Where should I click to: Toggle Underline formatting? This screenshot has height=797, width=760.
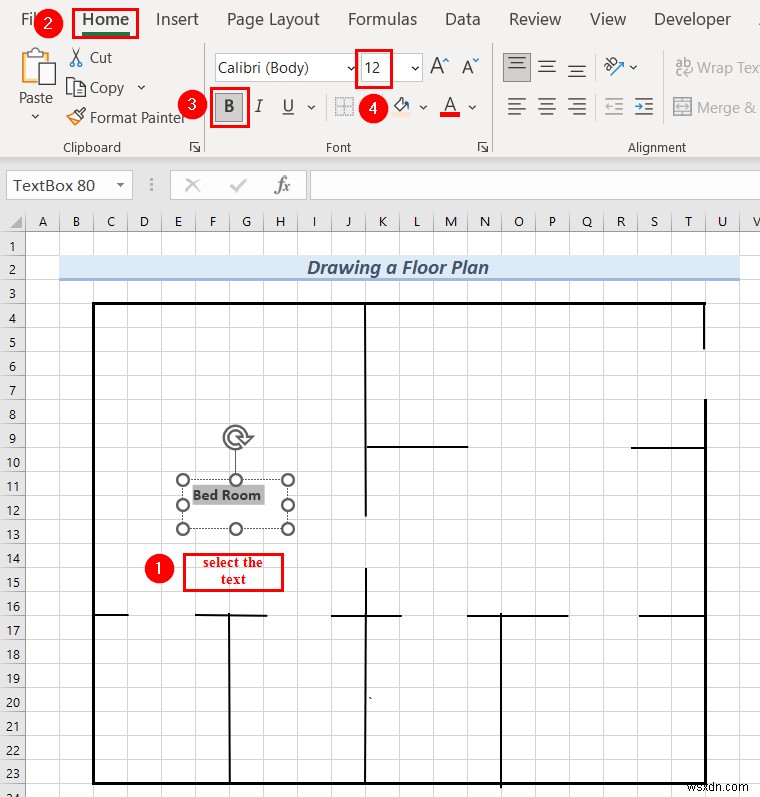(x=288, y=107)
